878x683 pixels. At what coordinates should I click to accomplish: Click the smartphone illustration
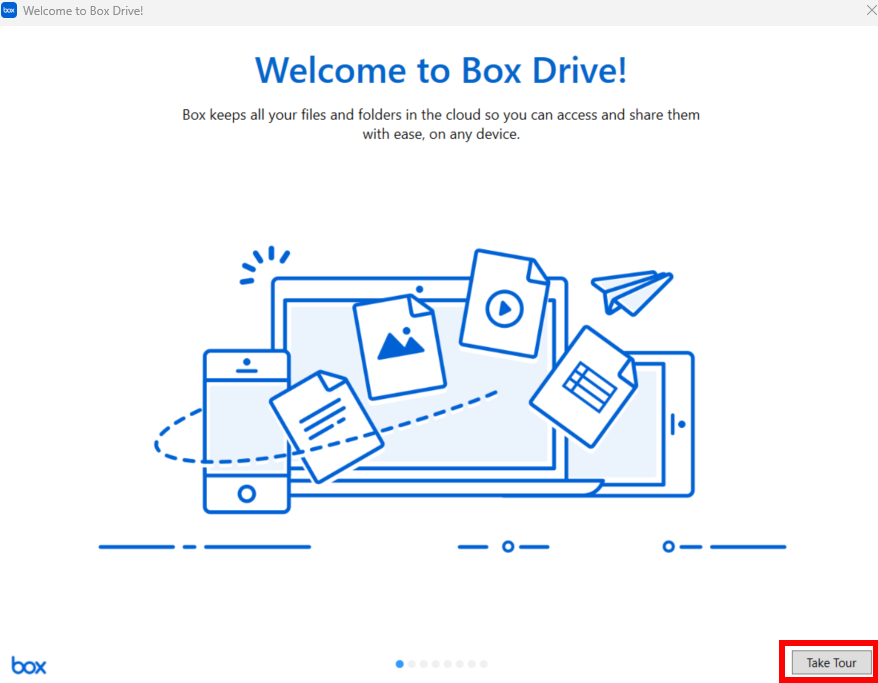coord(246,430)
